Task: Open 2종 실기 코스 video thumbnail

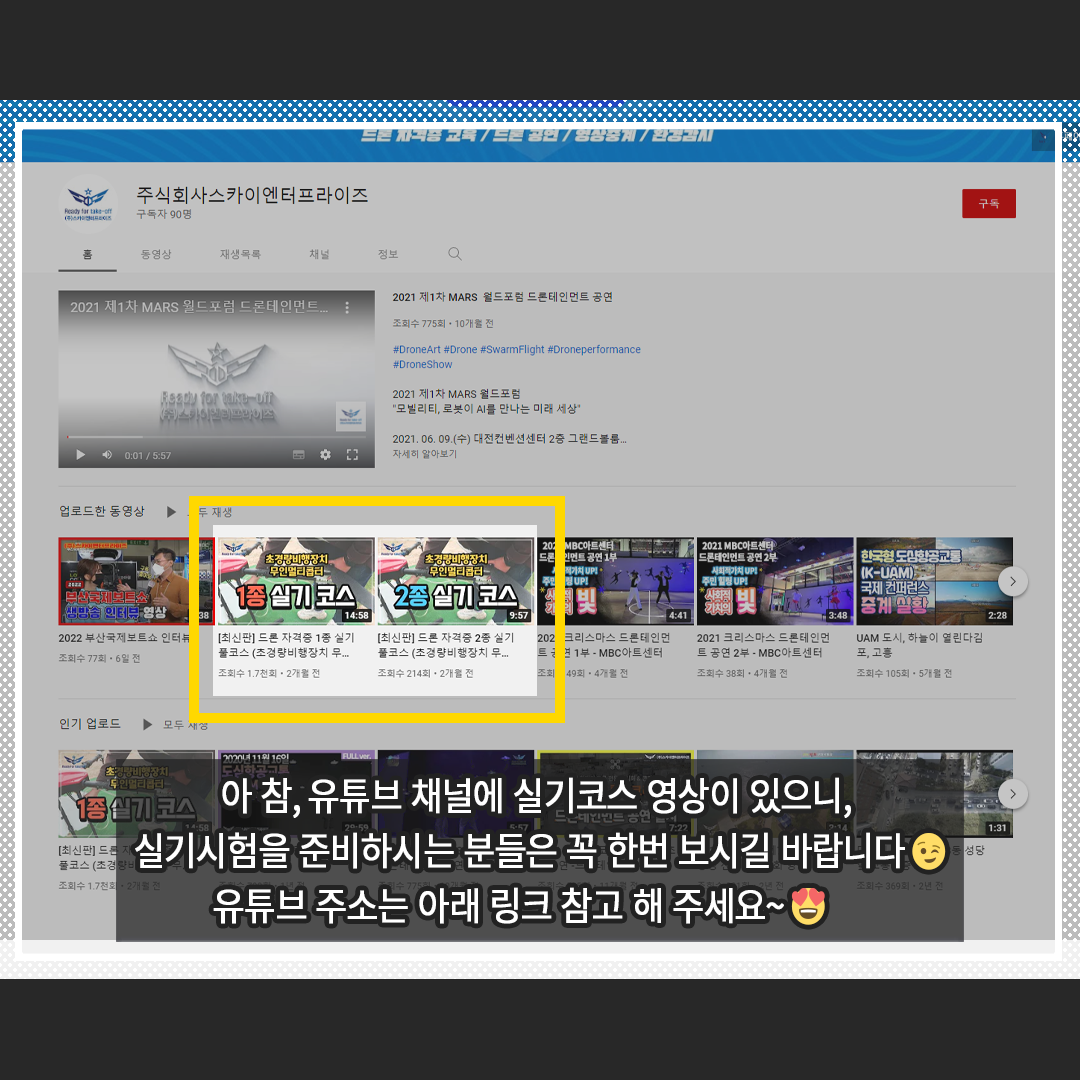Action: [x=455, y=581]
